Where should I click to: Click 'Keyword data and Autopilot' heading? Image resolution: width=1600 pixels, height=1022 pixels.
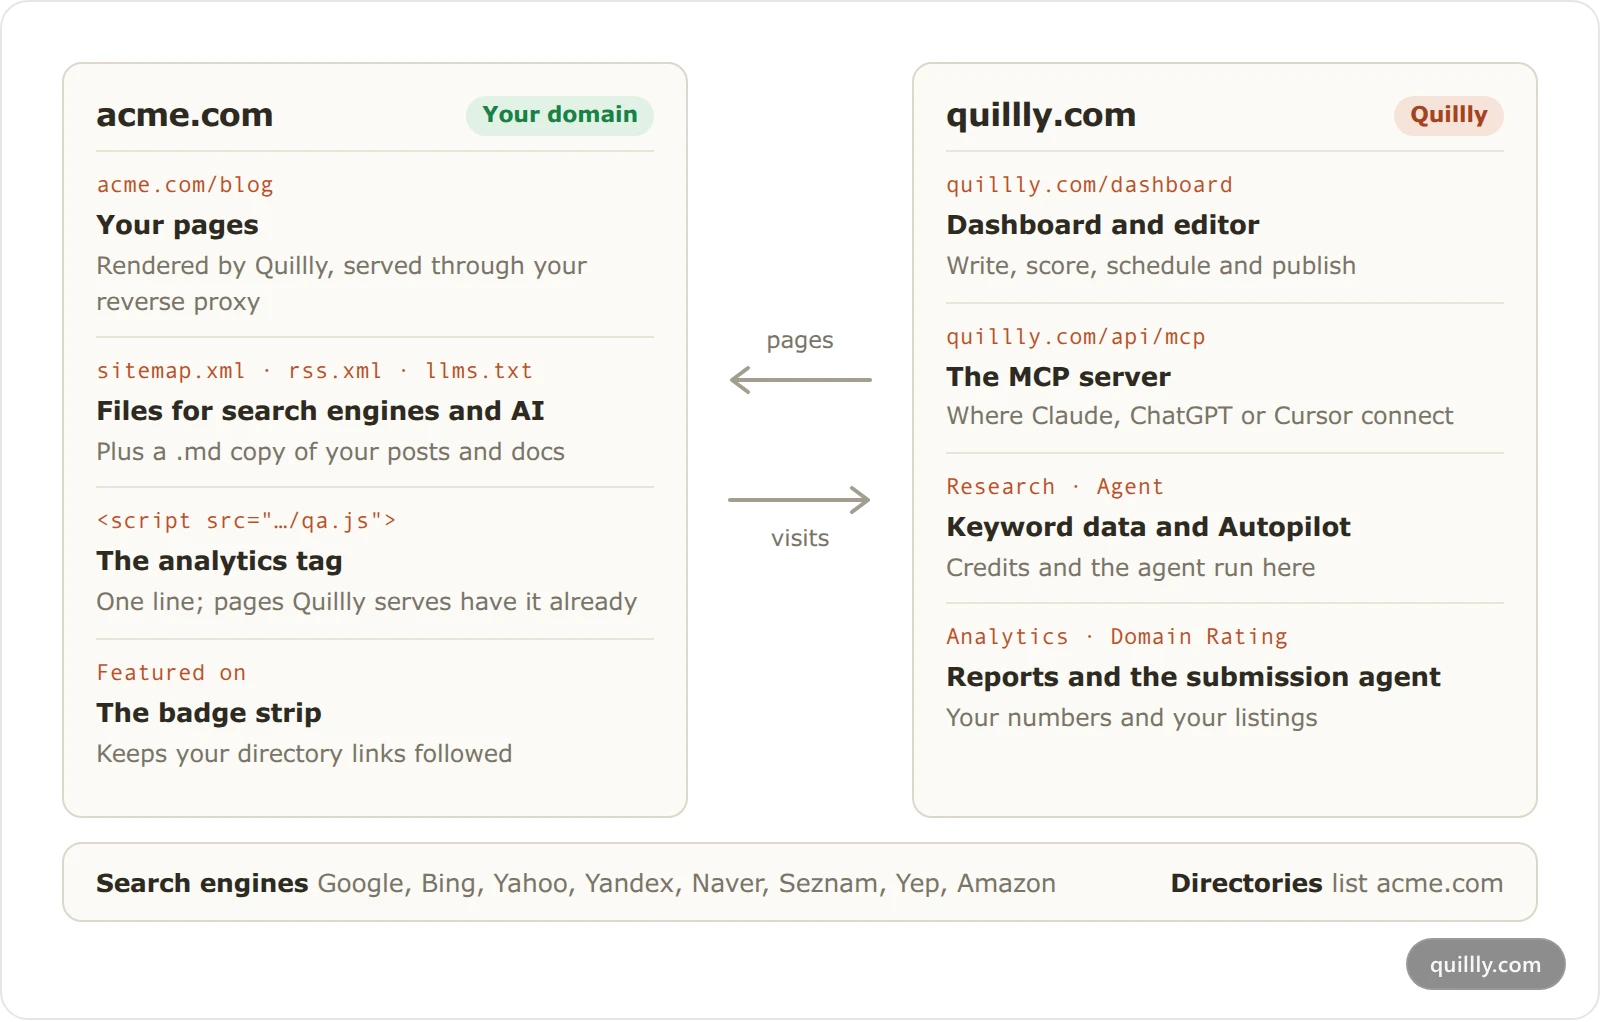(1148, 527)
